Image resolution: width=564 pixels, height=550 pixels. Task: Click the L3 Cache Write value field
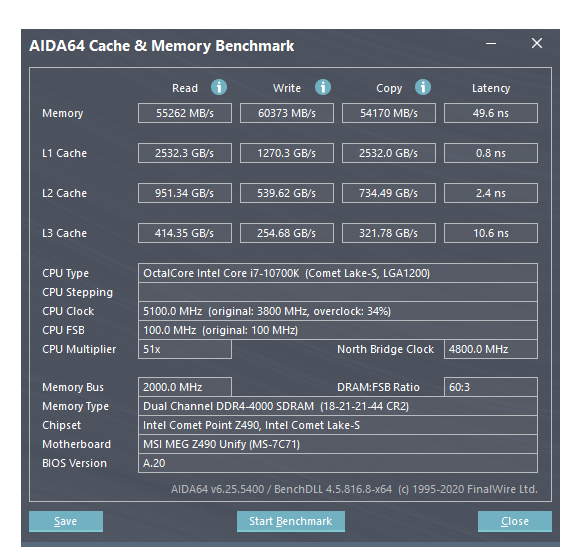click(287, 233)
